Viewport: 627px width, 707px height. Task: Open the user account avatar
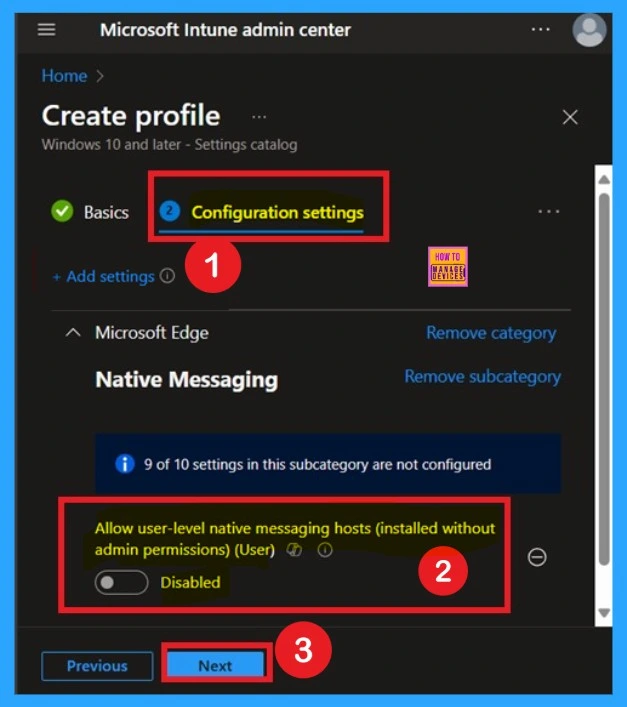pos(589,30)
